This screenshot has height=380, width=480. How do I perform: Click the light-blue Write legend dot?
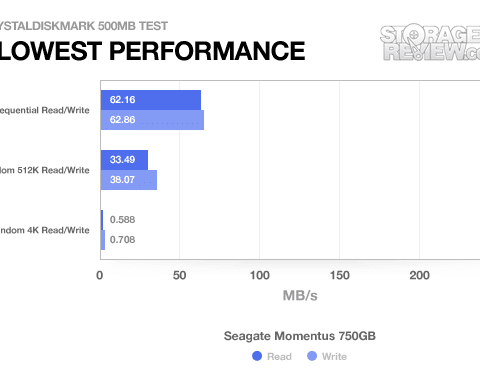[312, 356]
